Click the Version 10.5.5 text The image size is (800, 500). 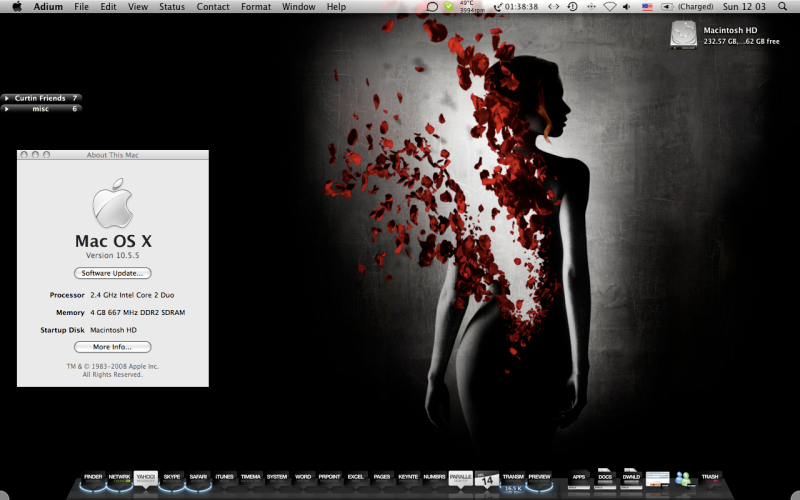click(x=112, y=256)
